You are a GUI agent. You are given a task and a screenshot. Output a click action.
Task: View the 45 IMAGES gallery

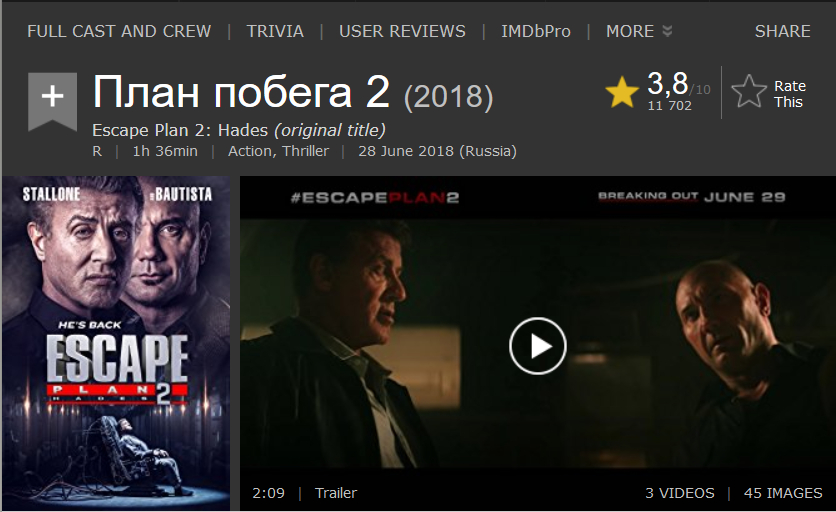783,493
